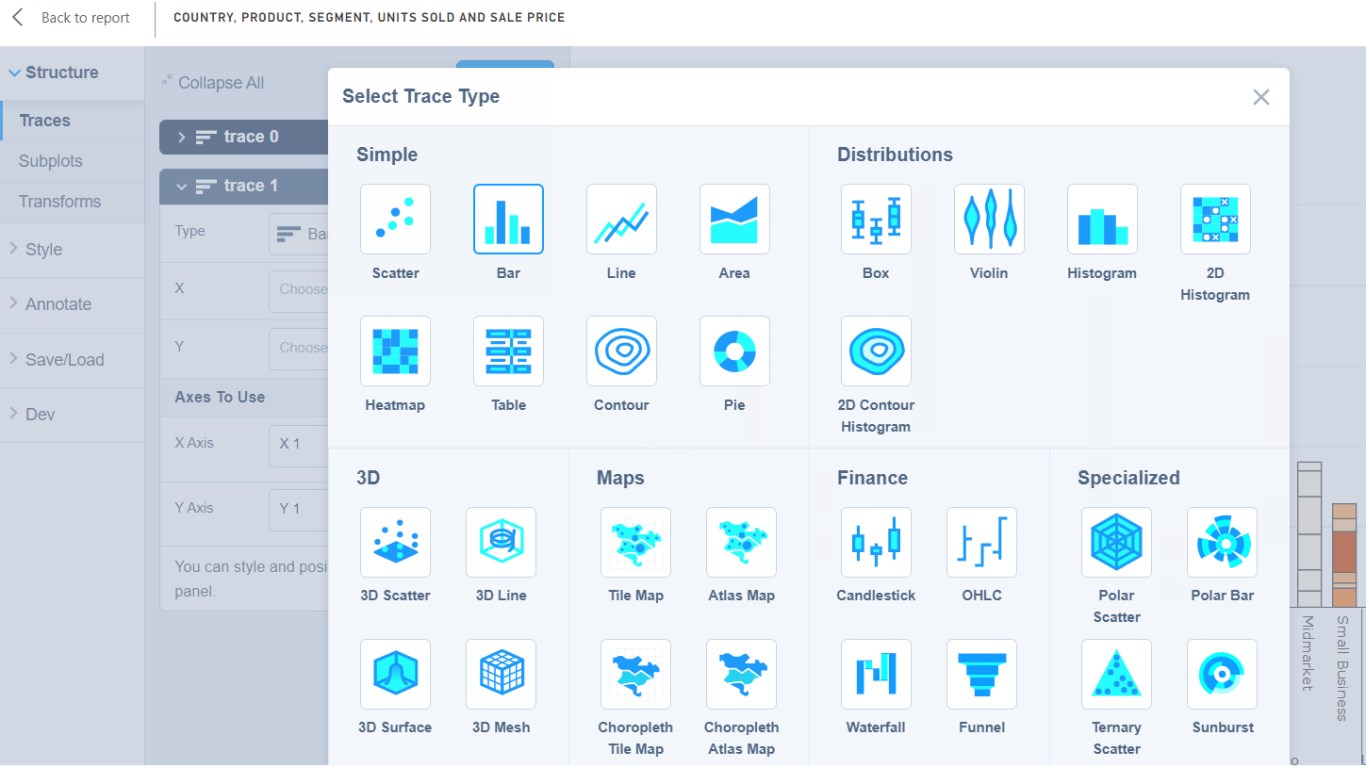This screenshot has height=768, width=1366.
Task: Close the Select Trace Type dialog
Action: pos(1261,97)
